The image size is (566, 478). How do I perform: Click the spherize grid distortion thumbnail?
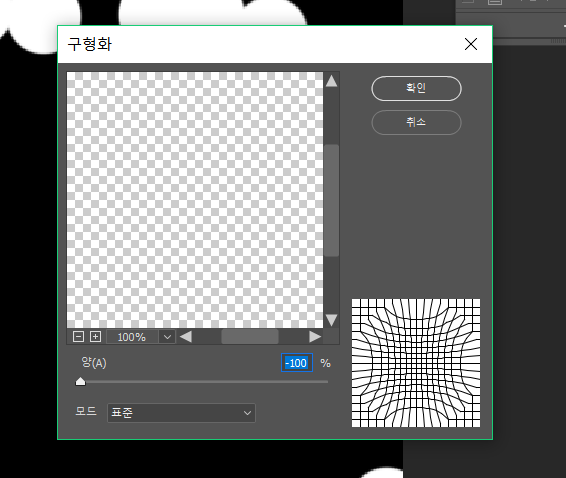point(416,363)
